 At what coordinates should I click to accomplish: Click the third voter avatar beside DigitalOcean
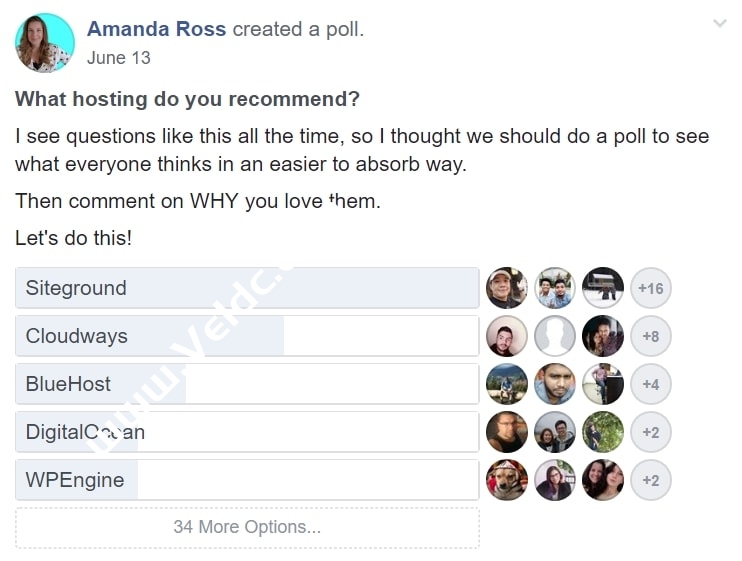pos(603,432)
